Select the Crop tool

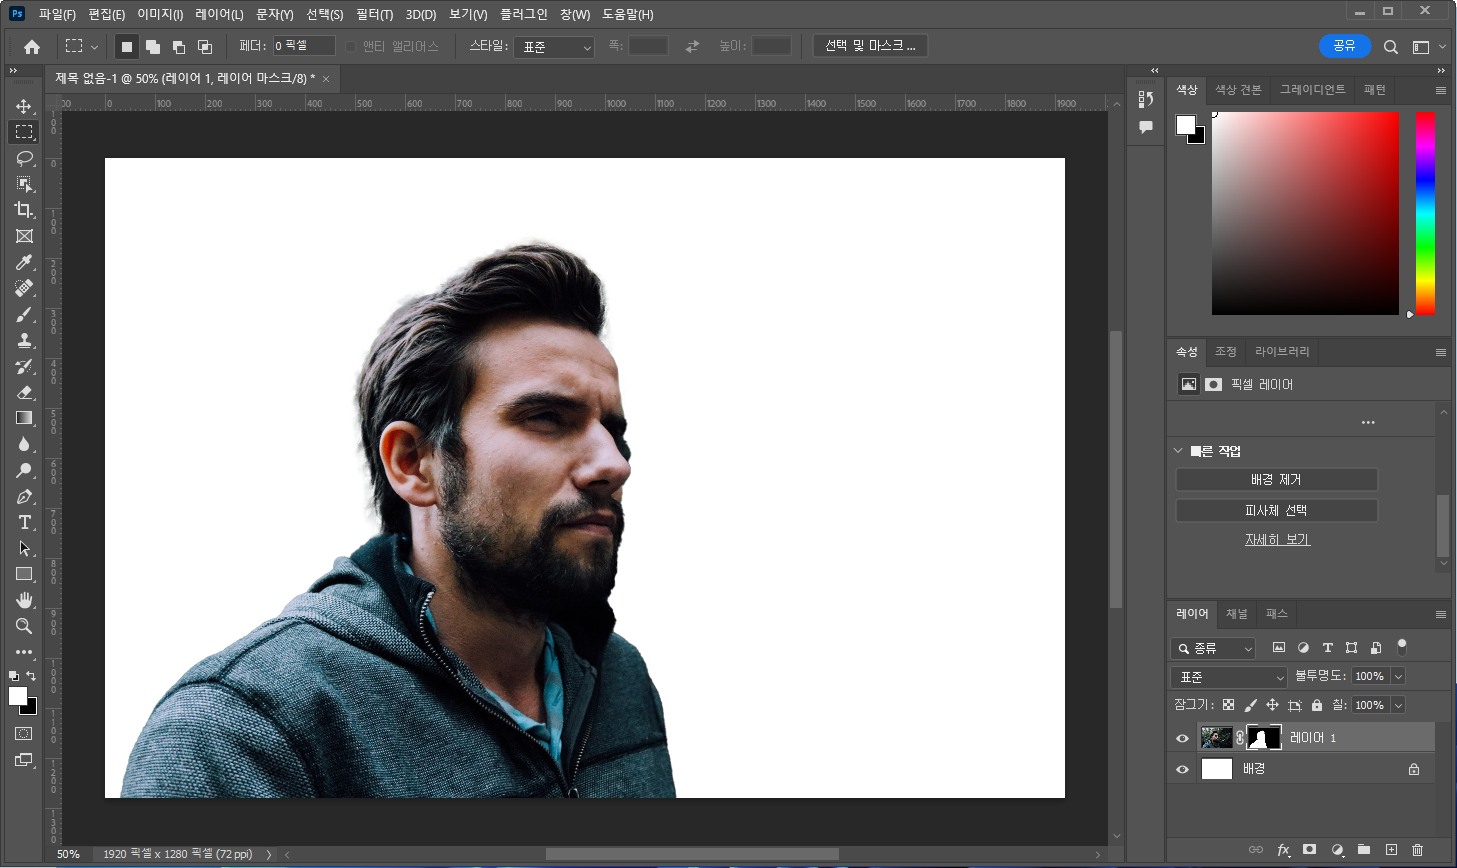click(x=24, y=210)
